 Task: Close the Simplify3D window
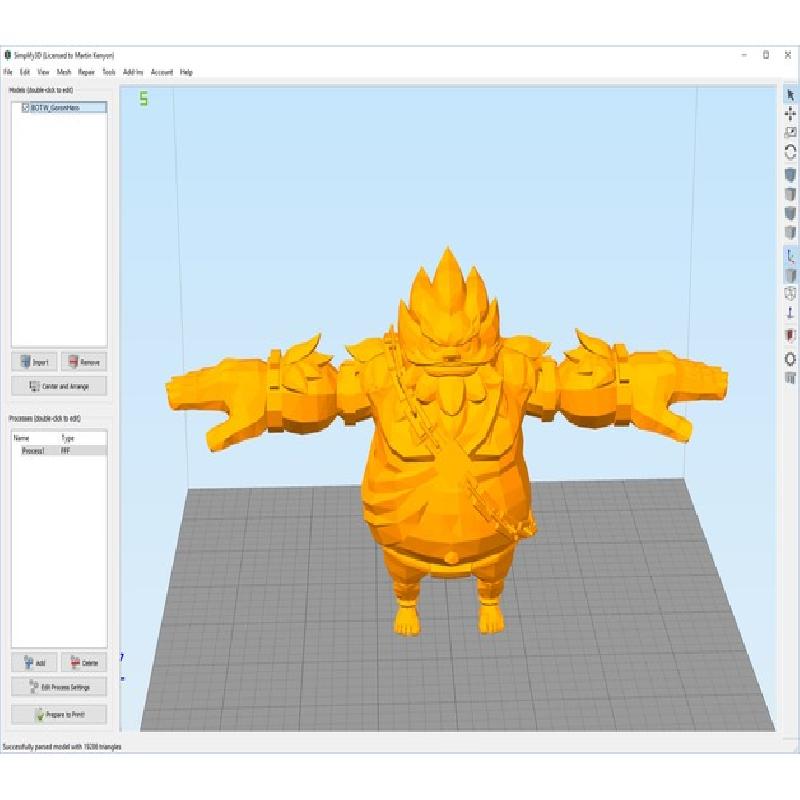coord(788,55)
